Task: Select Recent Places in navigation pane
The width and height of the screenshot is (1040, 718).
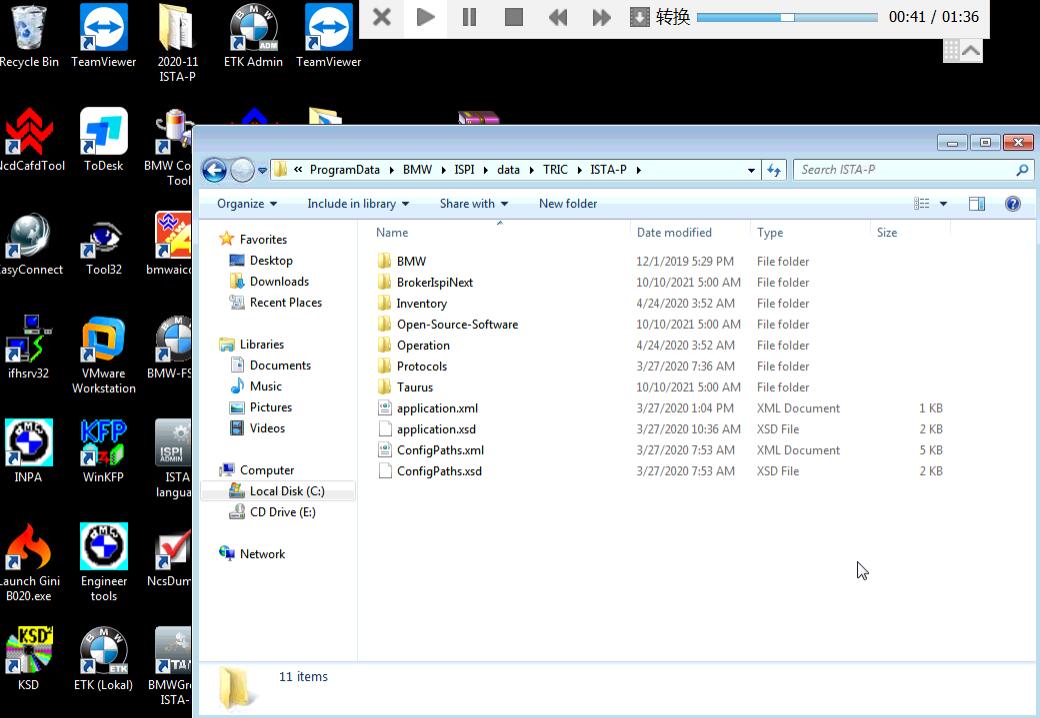Action: click(x=276, y=303)
